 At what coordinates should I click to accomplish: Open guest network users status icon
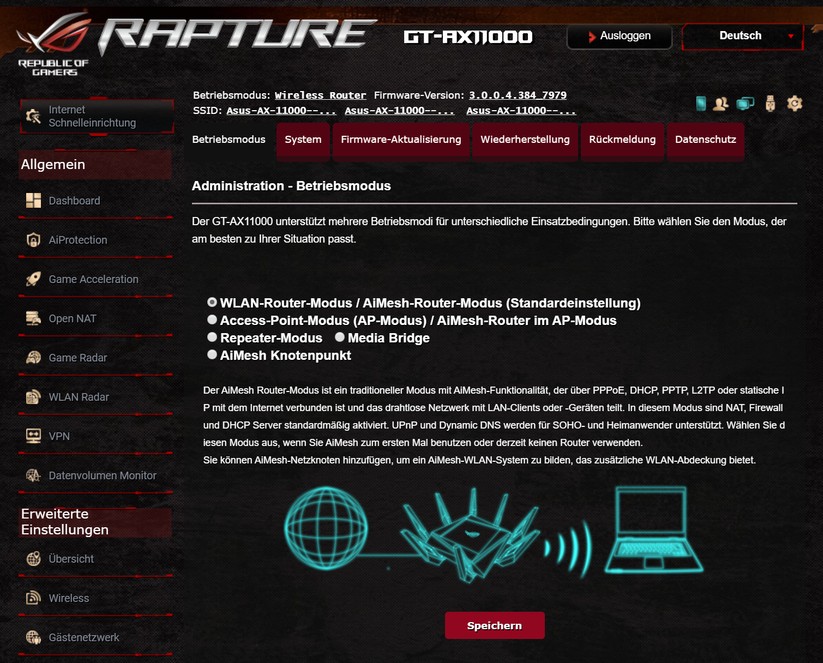(x=721, y=103)
